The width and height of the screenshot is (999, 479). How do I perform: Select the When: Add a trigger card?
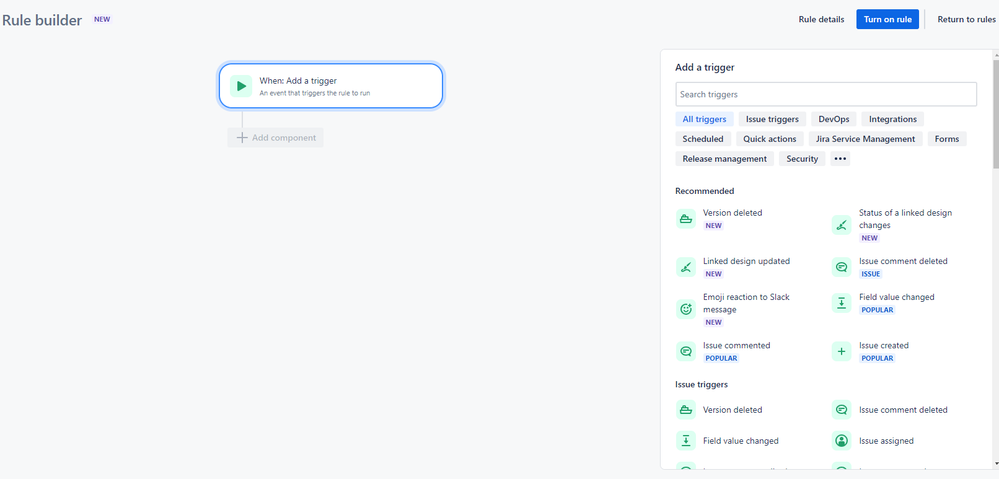(331, 86)
